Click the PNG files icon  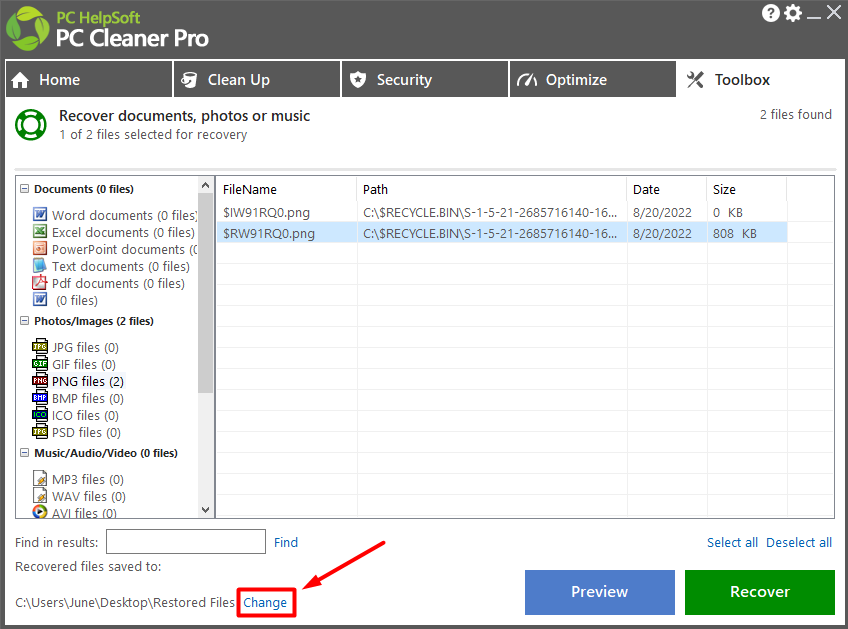pos(39,380)
